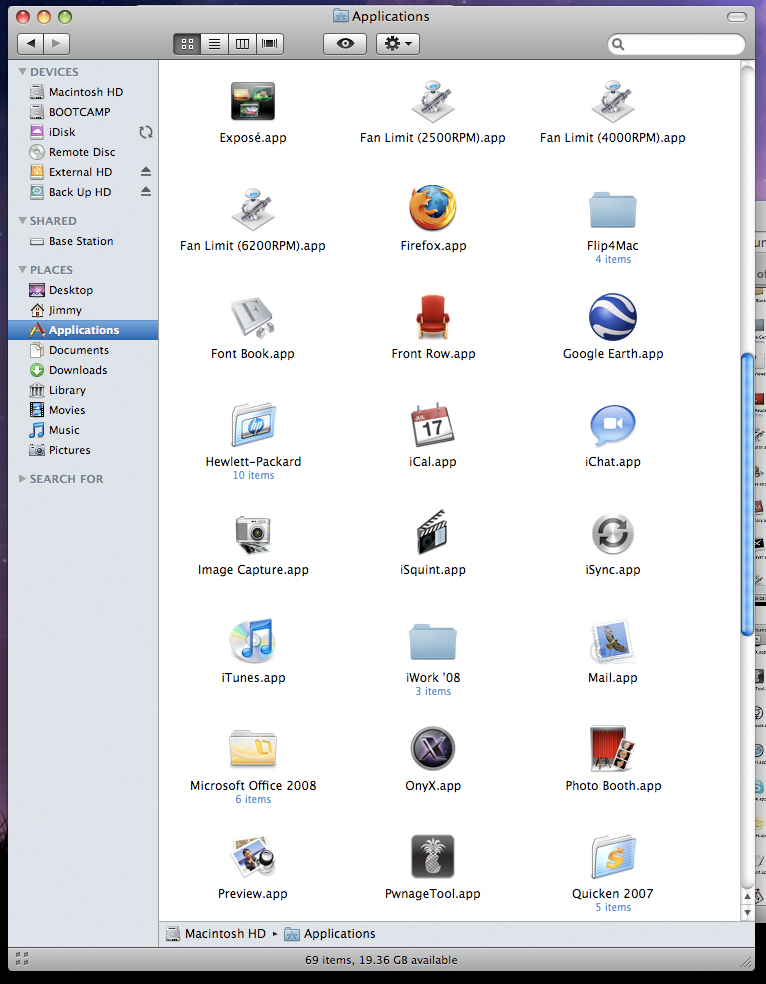Open Documents in the sidebar

pos(83,350)
